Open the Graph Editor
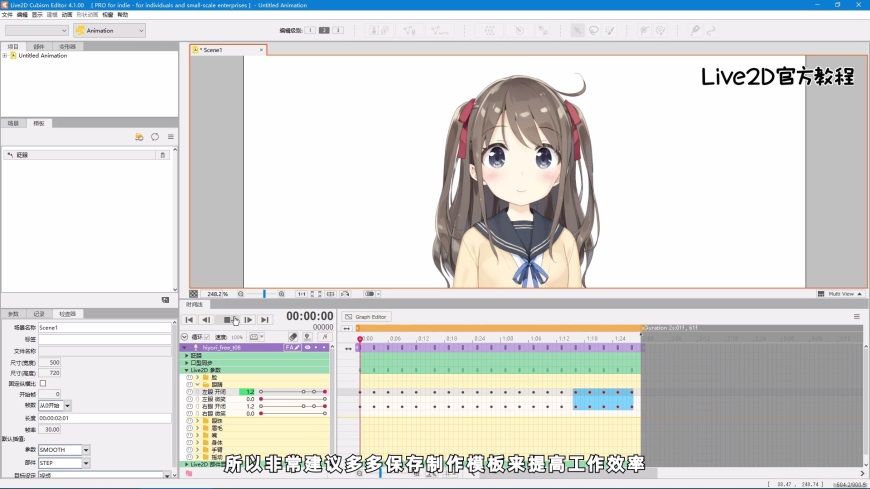This screenshot has width=870, height=489. click(366, 317)
